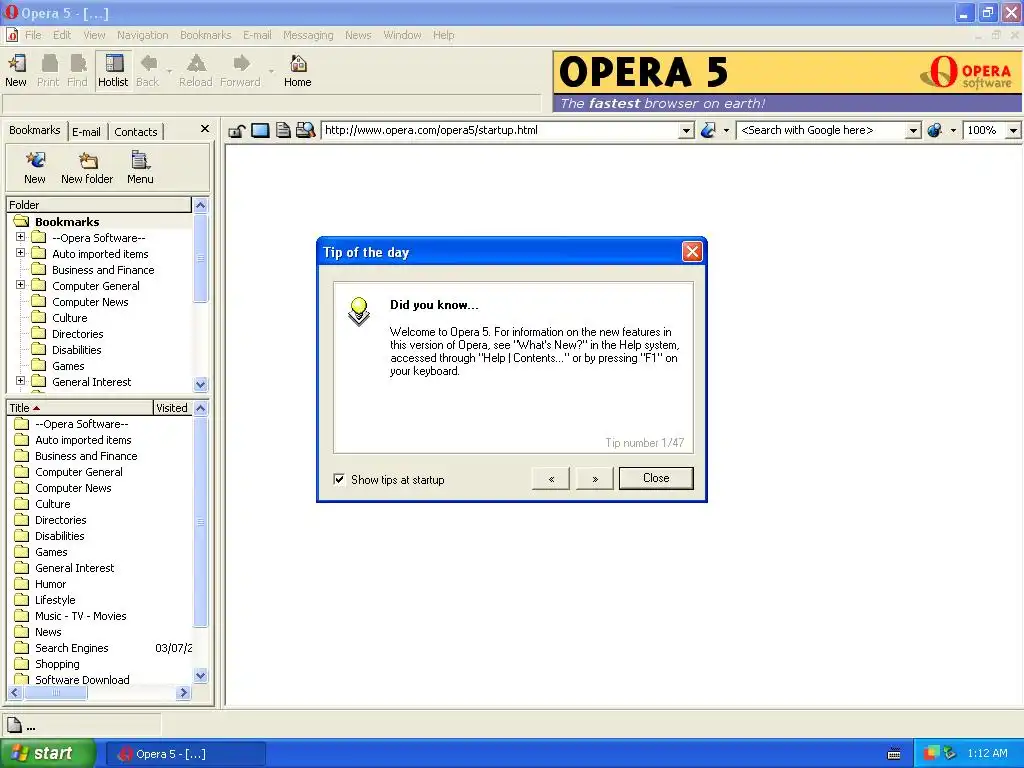Toggle the Hotlist panel button

click(114, 71)
